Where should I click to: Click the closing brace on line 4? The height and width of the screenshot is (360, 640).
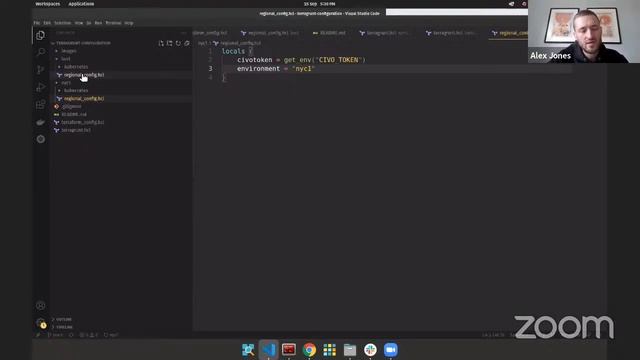tap(224, 78)
